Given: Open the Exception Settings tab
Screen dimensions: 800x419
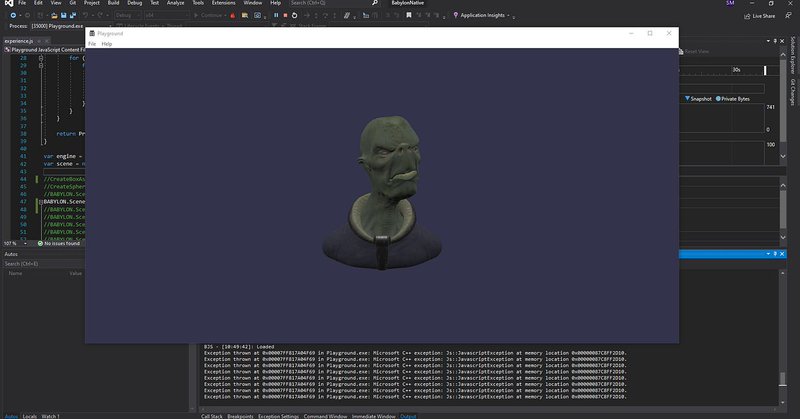Looking at the screenshot, I should click(x=278, y=416).
